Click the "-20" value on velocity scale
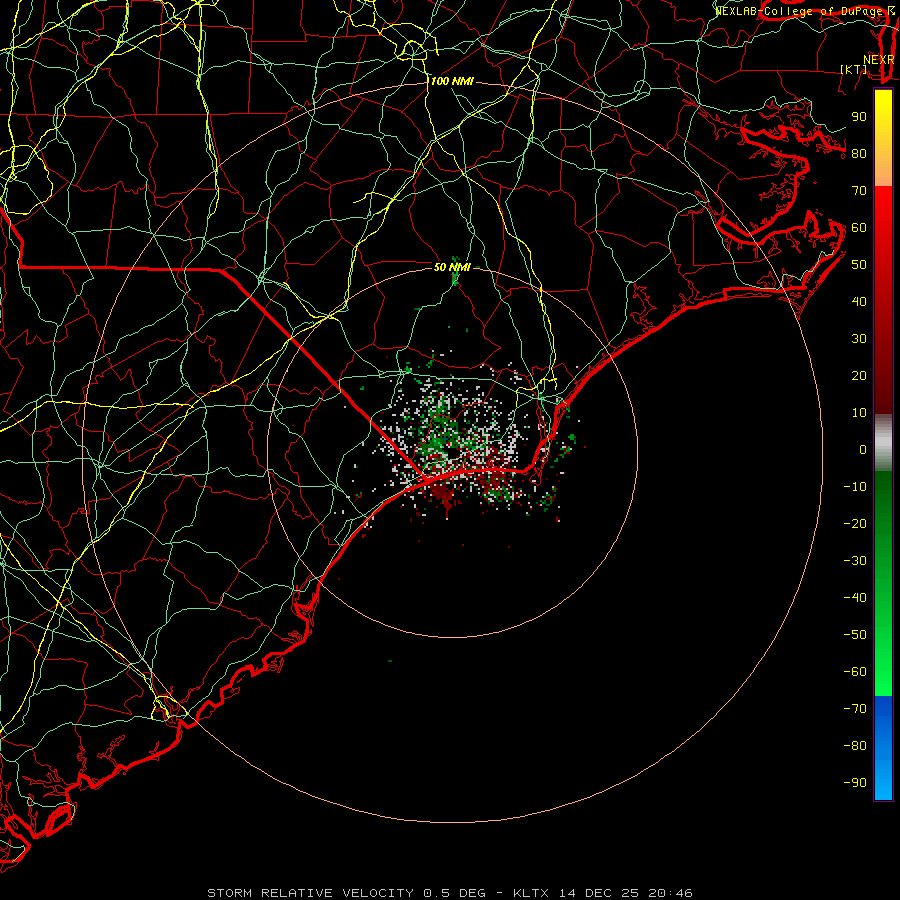This screenshot has height=900, width=900. pos(855,523)
